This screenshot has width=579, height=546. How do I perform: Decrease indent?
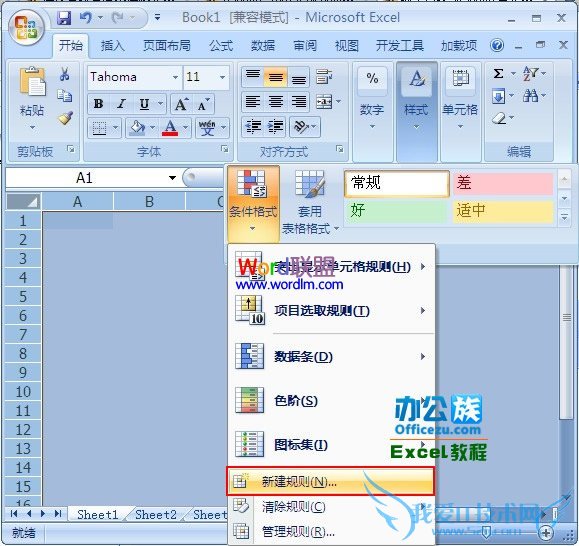[x=254, y=127]
